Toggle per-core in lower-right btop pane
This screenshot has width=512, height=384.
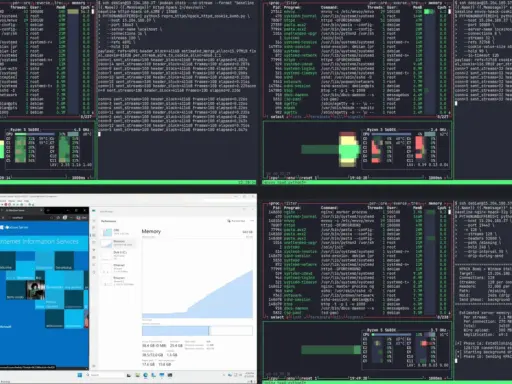(378, 203)
